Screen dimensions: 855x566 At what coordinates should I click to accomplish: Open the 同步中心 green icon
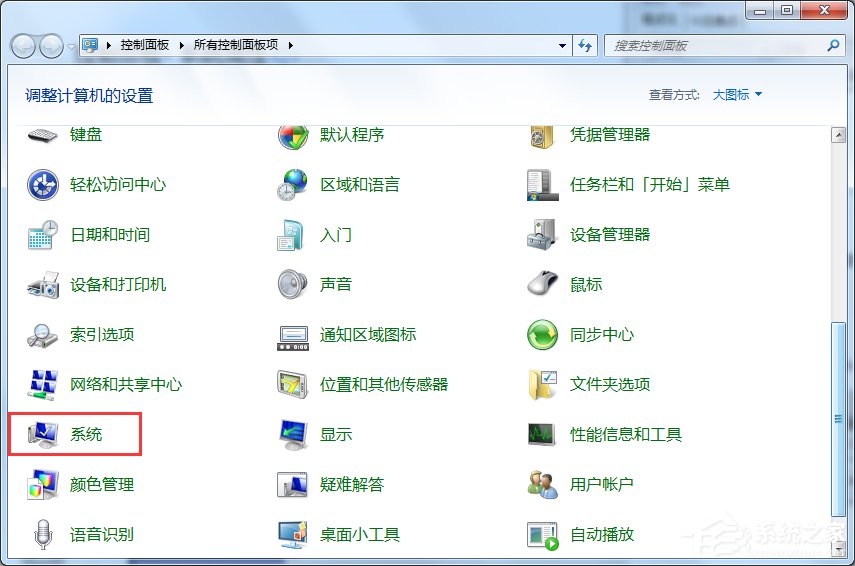coord(543,335)
